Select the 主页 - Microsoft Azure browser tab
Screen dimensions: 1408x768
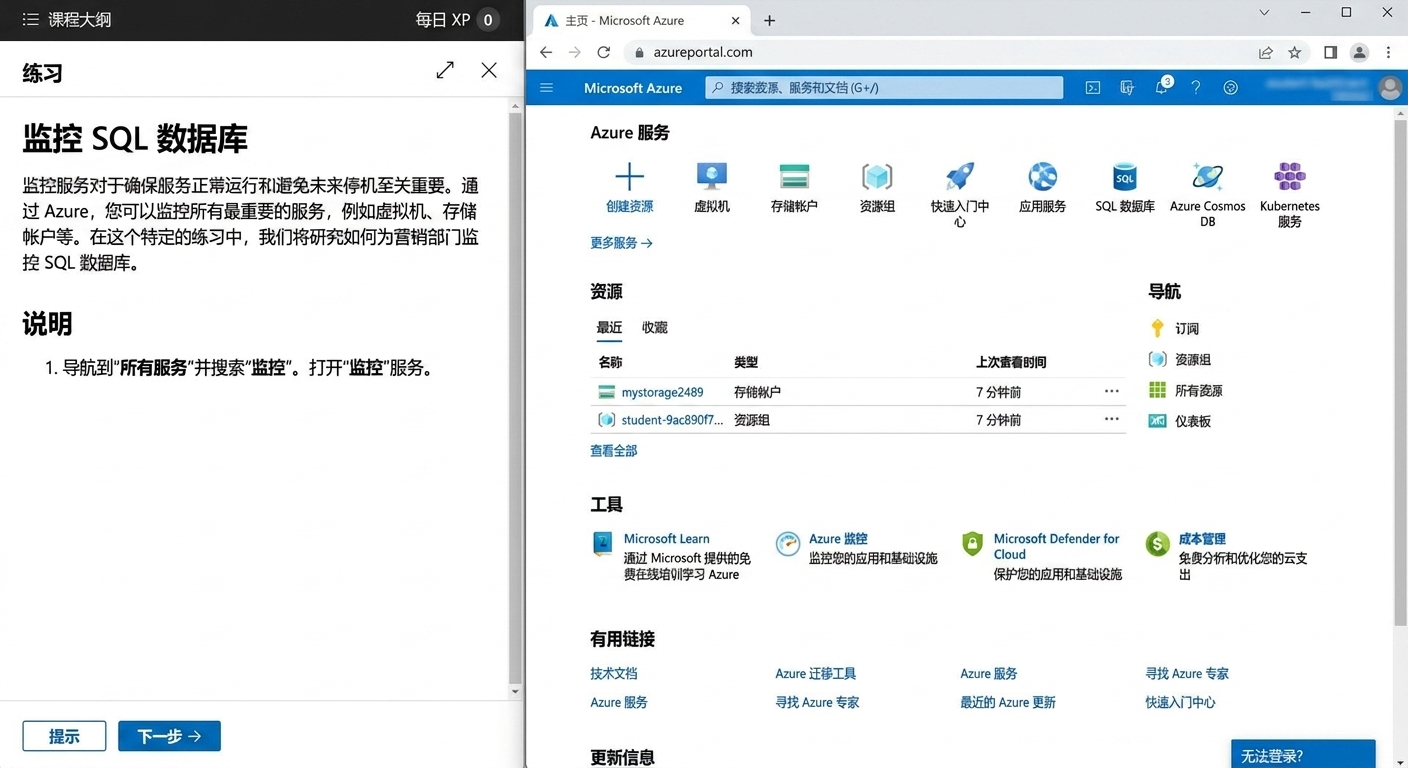click(640, 20)
